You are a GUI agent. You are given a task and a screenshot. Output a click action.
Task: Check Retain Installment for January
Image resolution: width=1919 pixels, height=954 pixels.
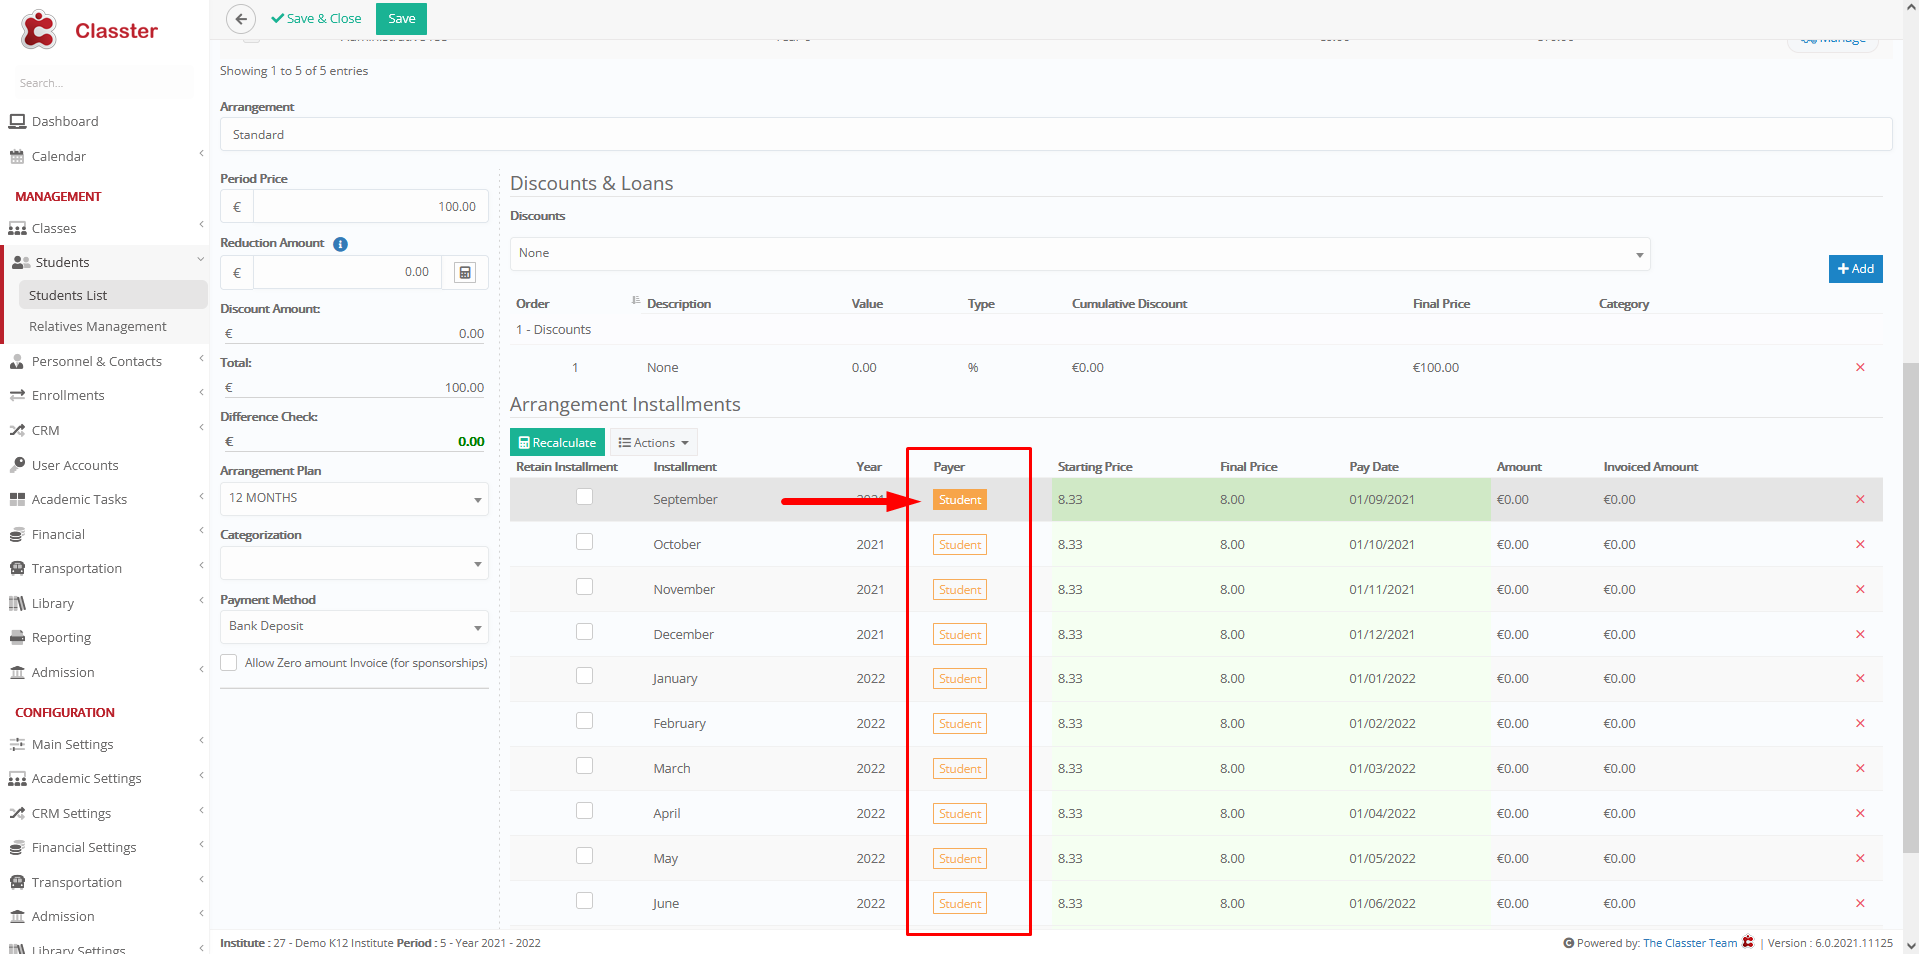point(585,676)
